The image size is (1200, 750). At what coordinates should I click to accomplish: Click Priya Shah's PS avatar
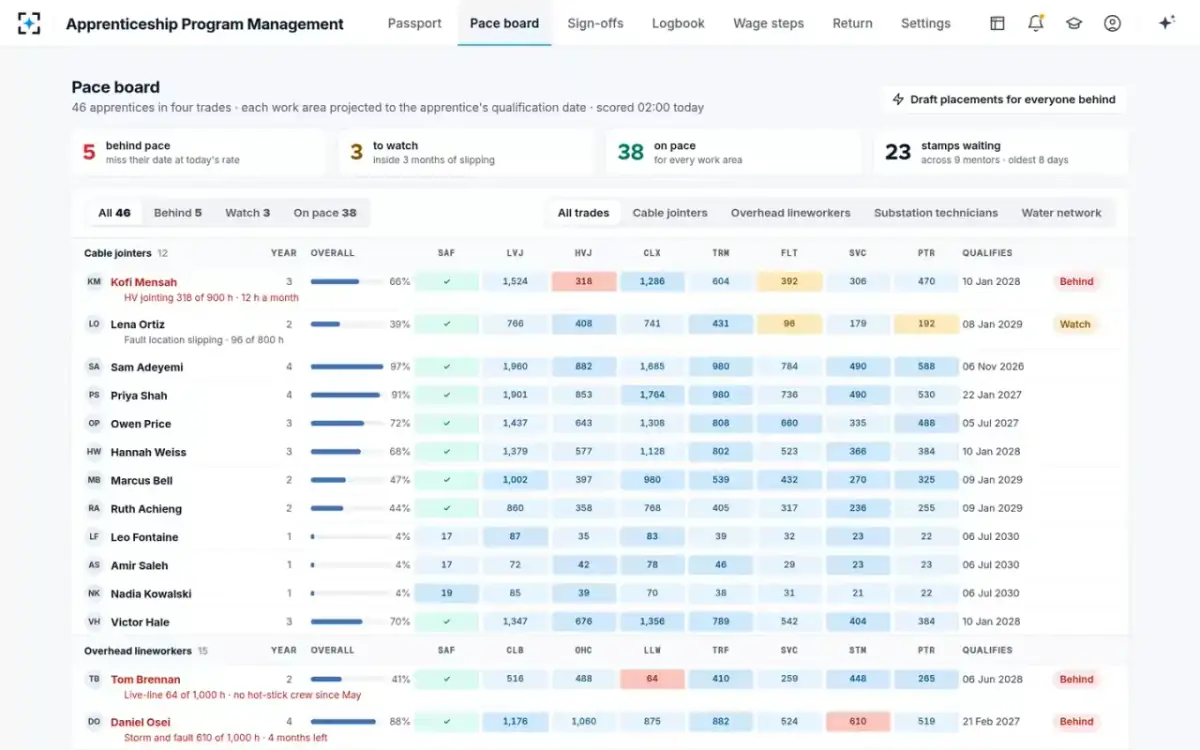(94, 395)
